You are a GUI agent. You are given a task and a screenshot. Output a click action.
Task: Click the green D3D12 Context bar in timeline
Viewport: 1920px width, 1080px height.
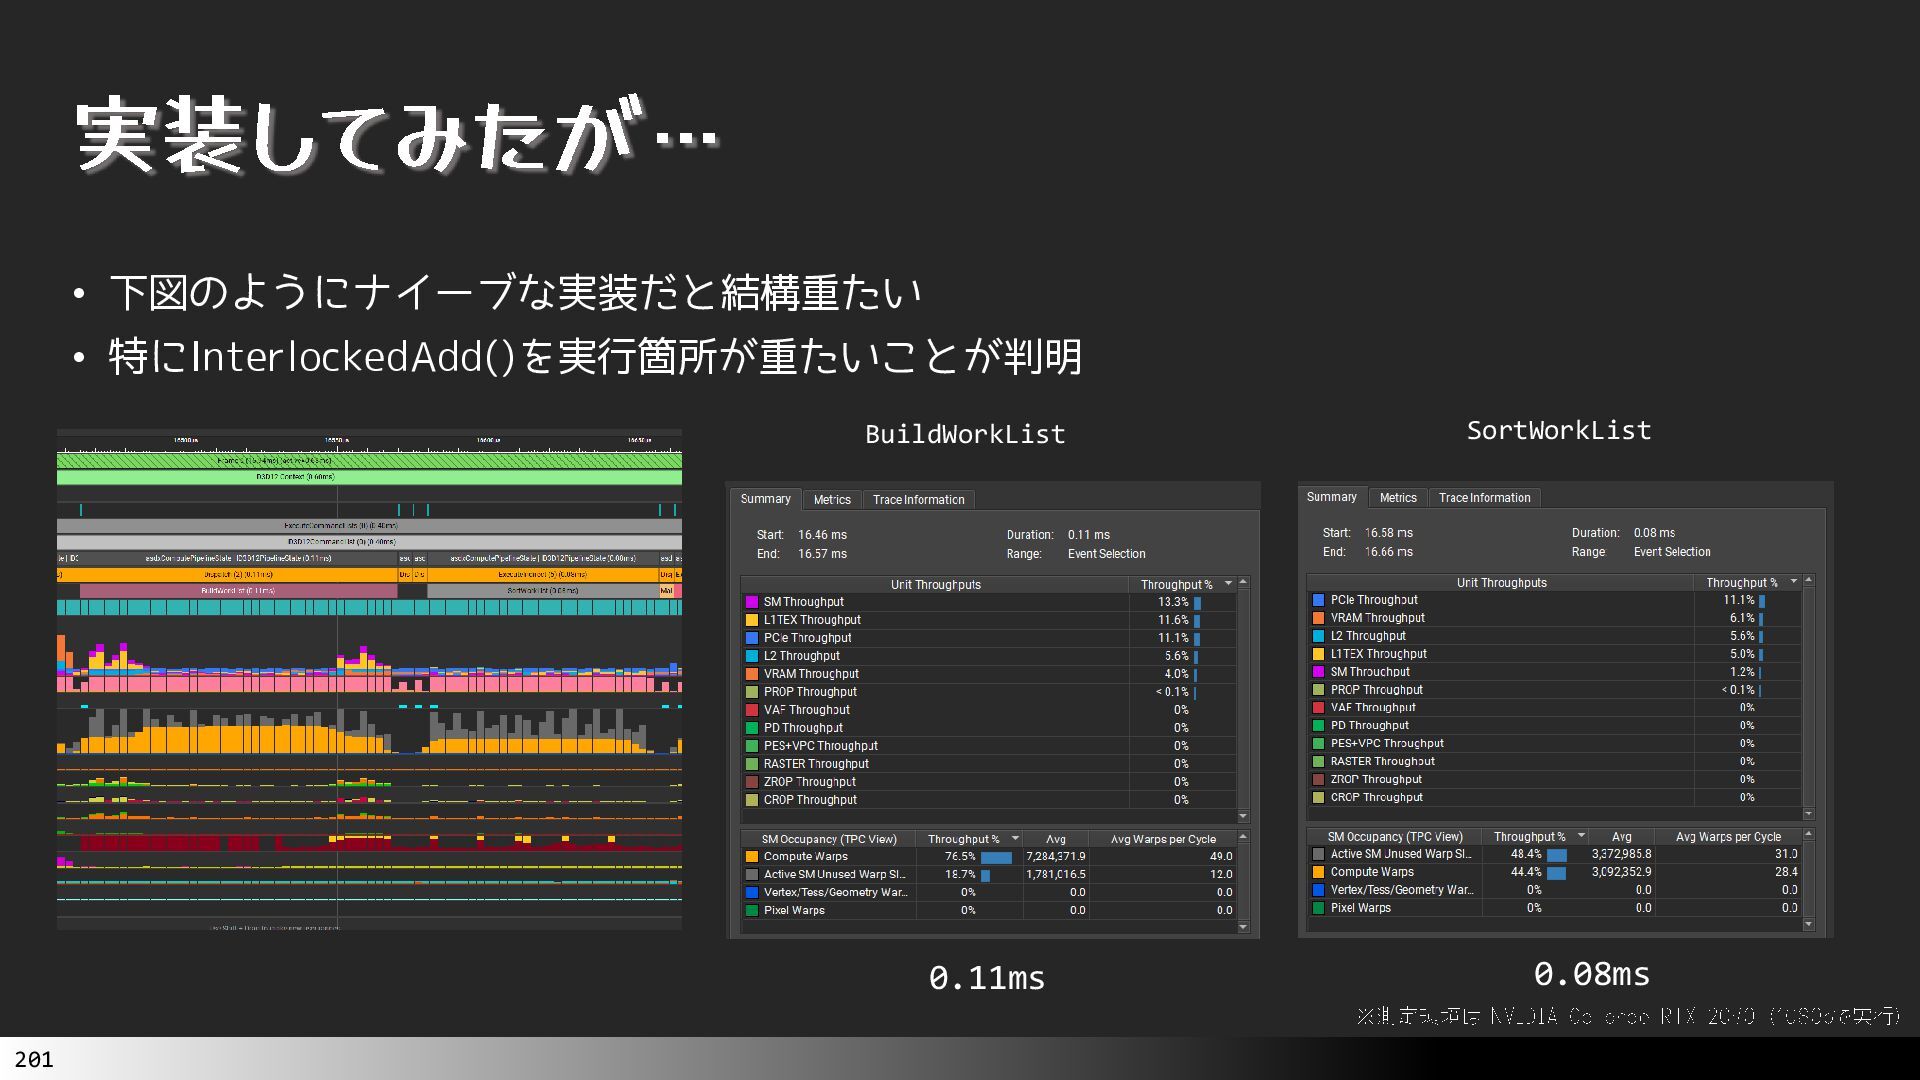[x=369, y=478]
